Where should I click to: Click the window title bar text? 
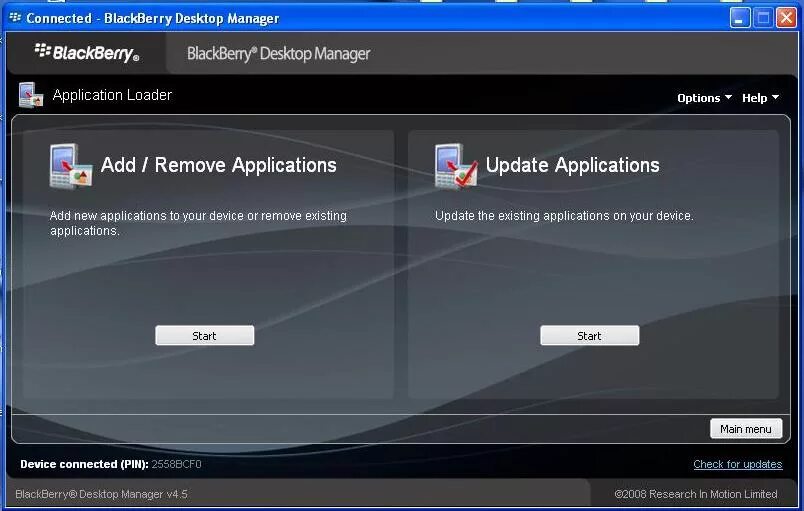(153, 18)
